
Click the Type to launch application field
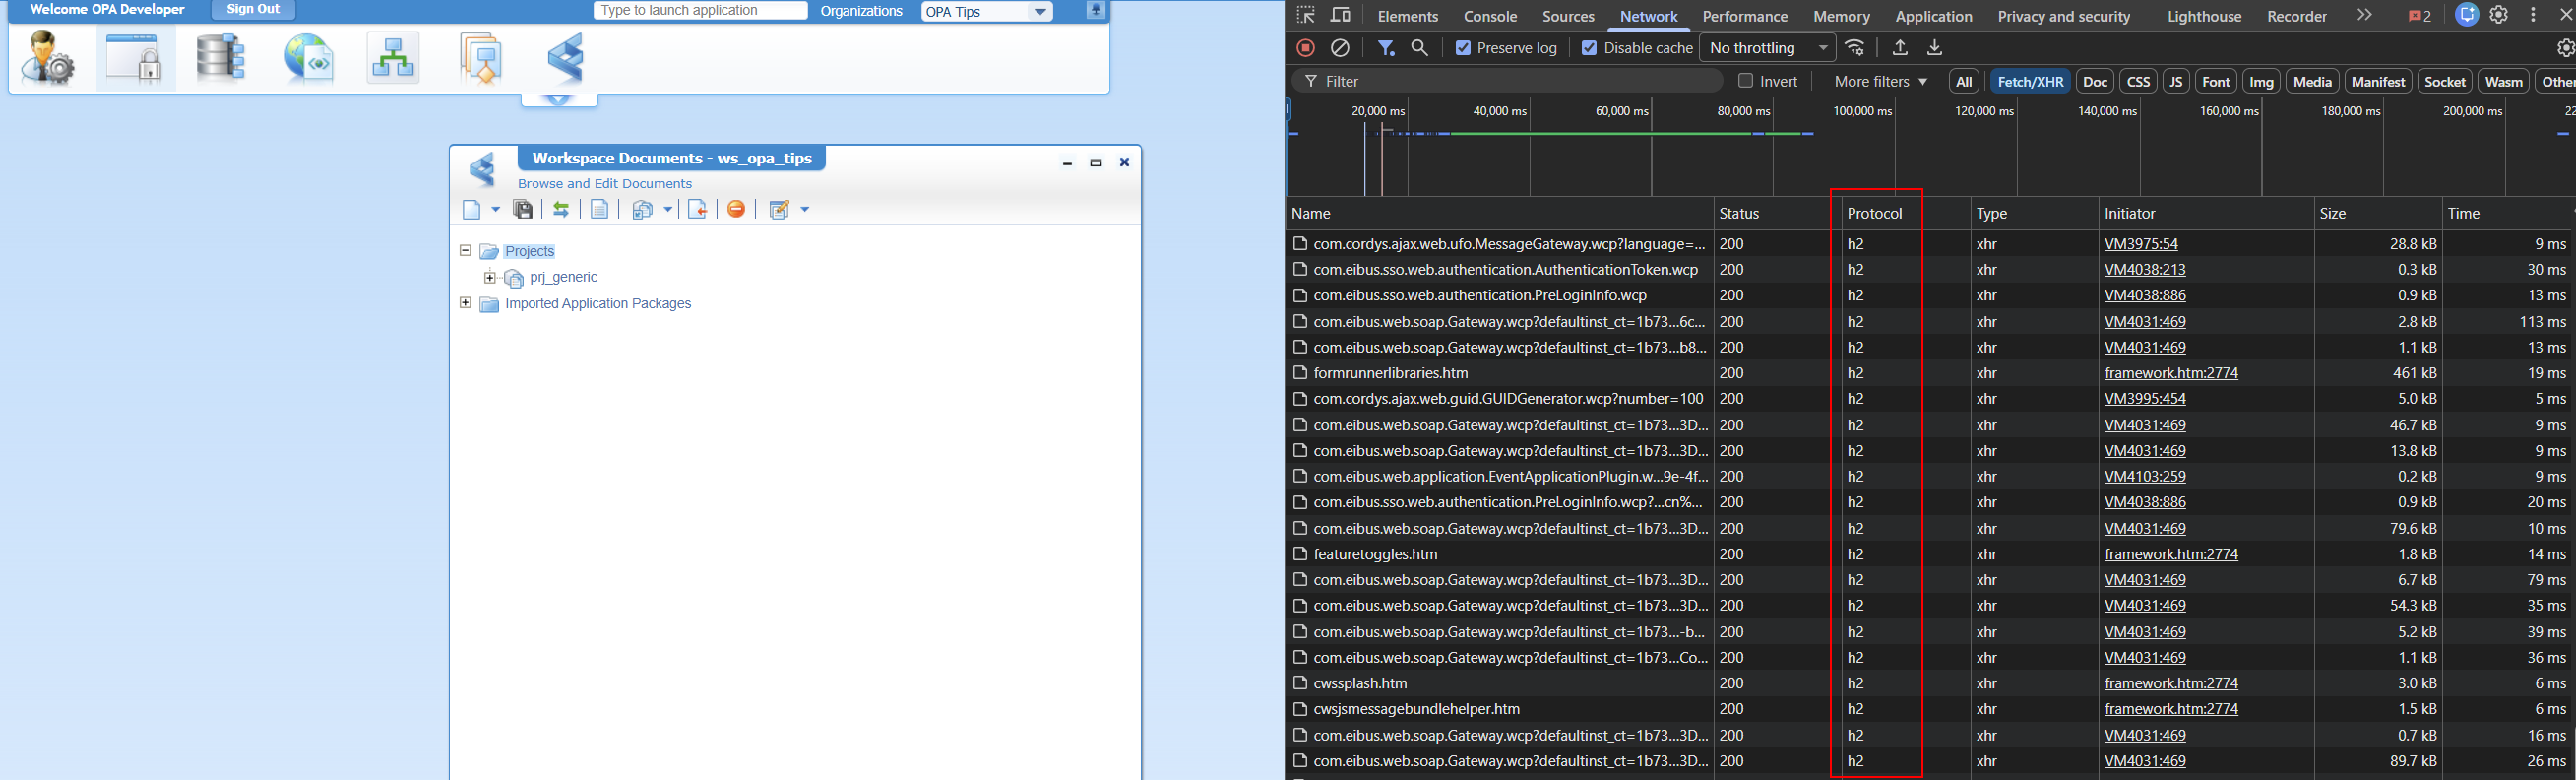click(x=700, y=10)
